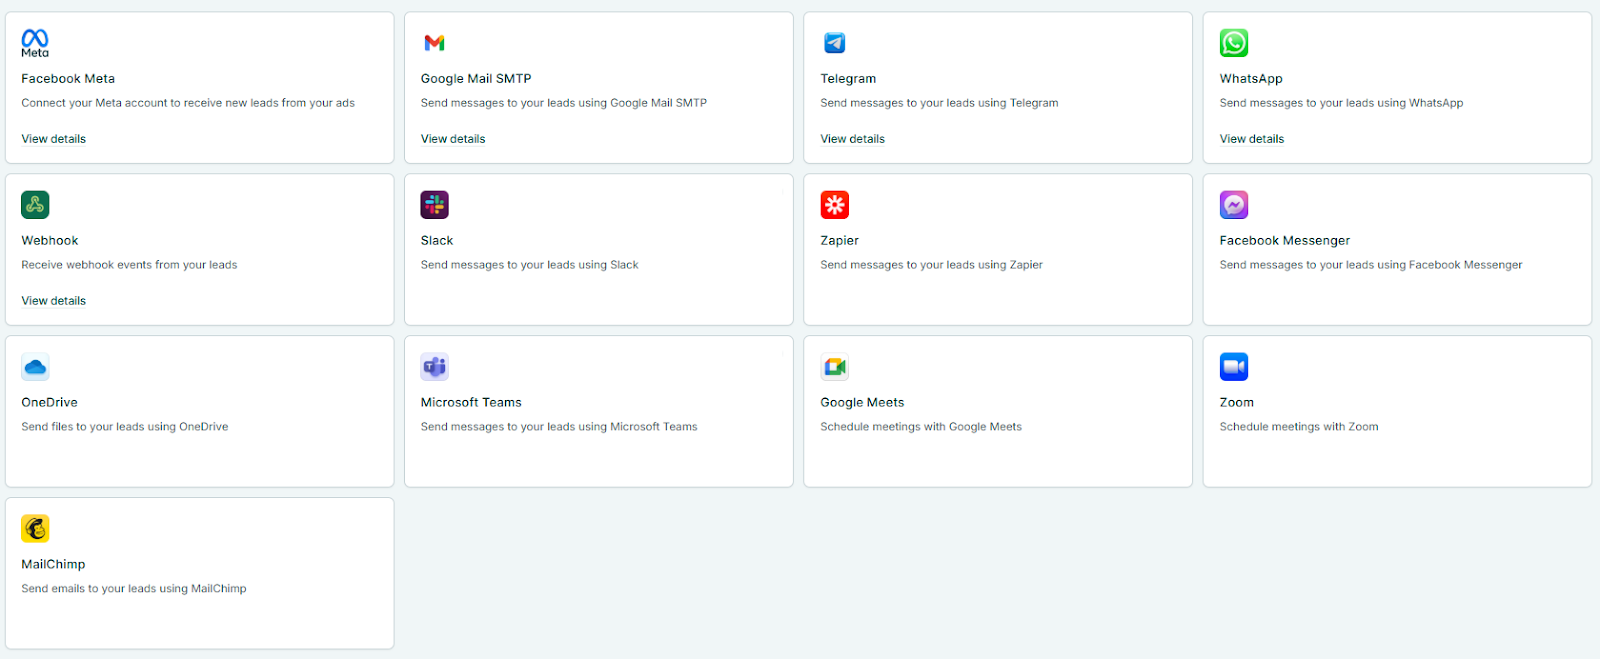Click the Google Mail SMTP icon
This screenshot has width=1600, height=659.
pos(434,43)
